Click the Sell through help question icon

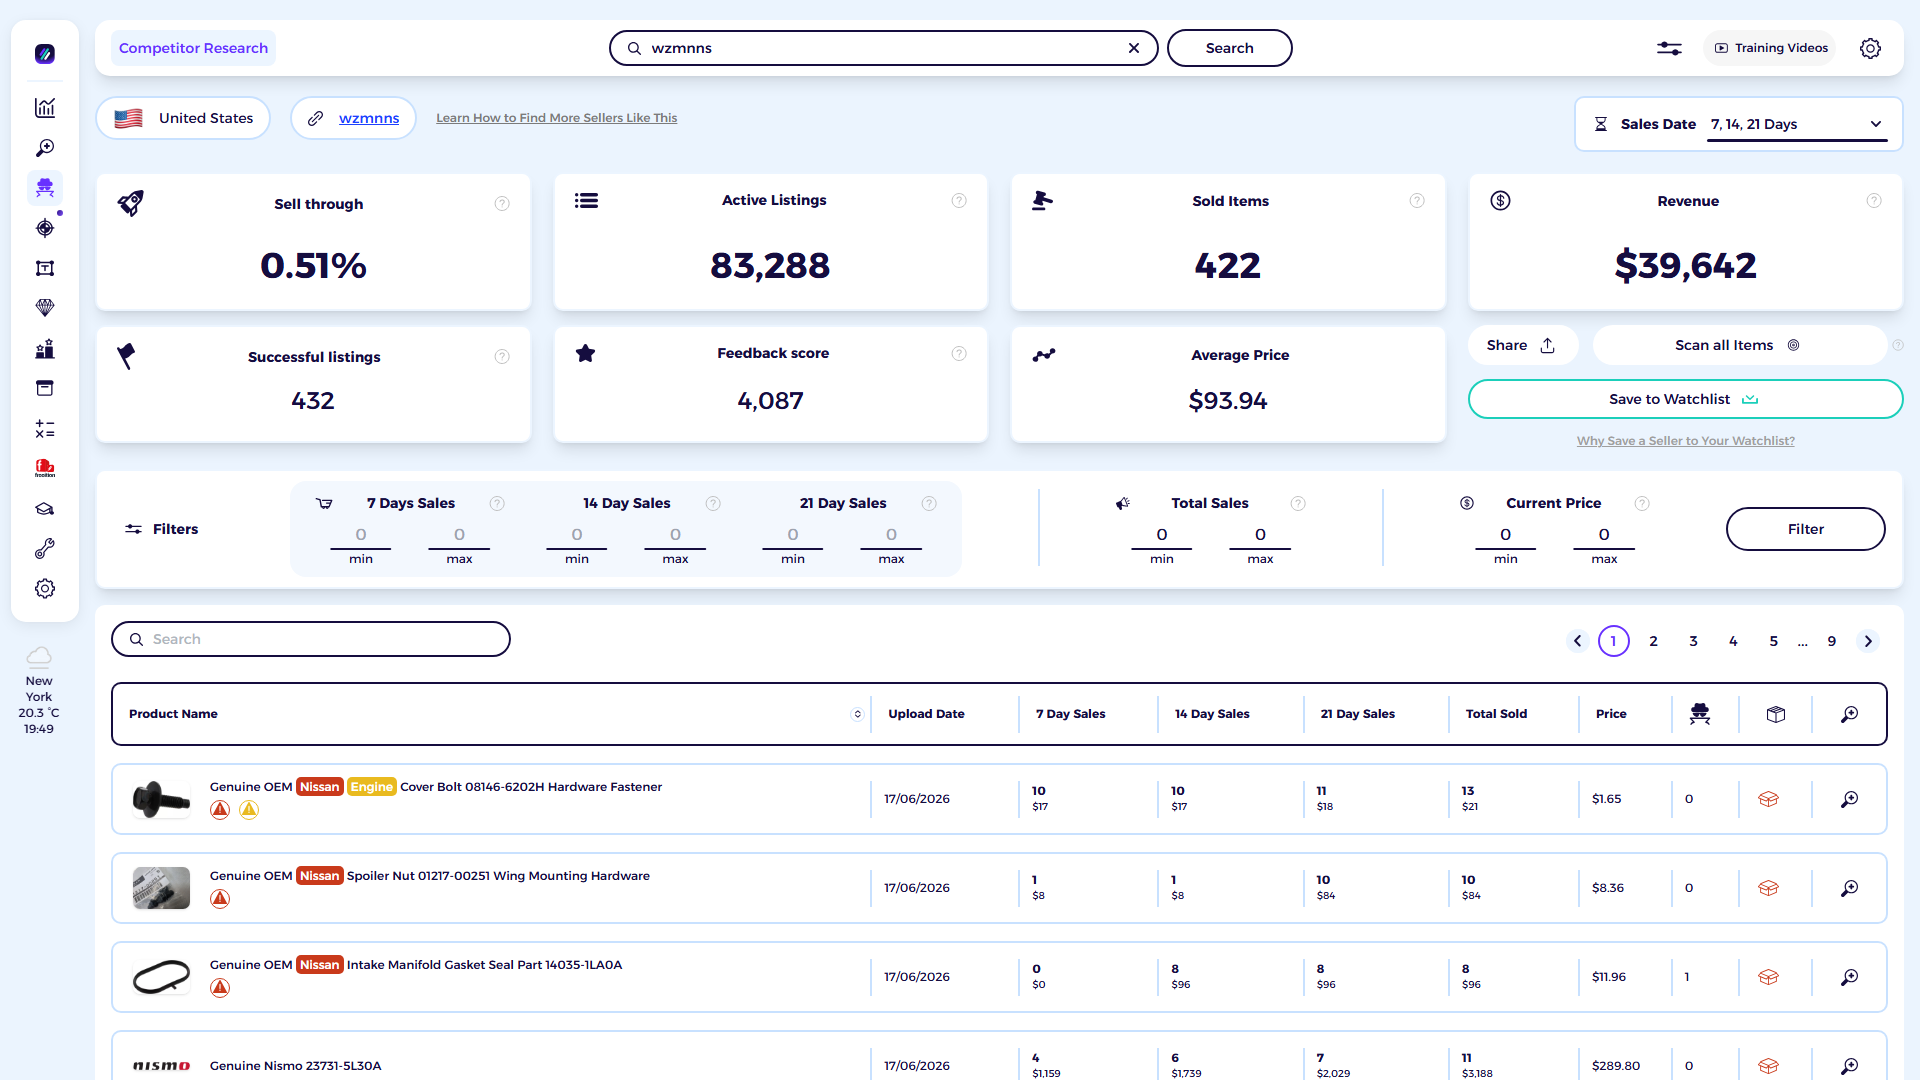(502, 204)
